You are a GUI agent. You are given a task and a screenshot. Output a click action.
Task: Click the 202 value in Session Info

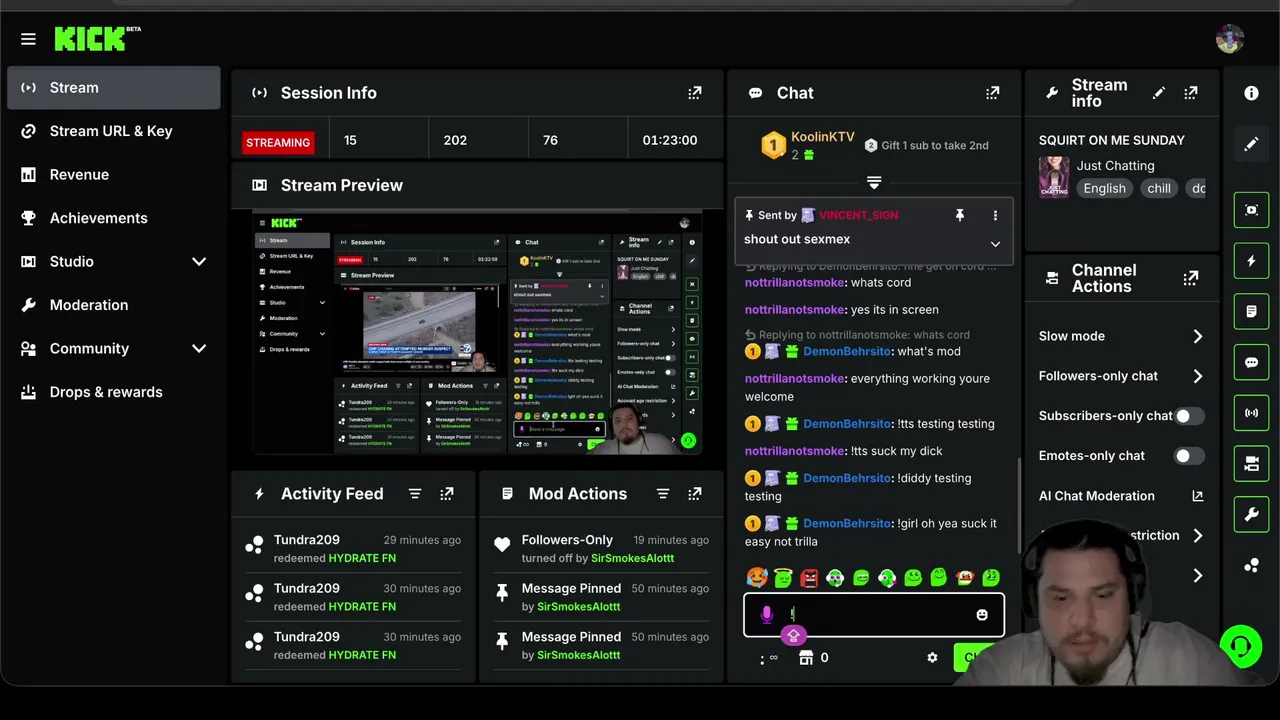[455, 141]
